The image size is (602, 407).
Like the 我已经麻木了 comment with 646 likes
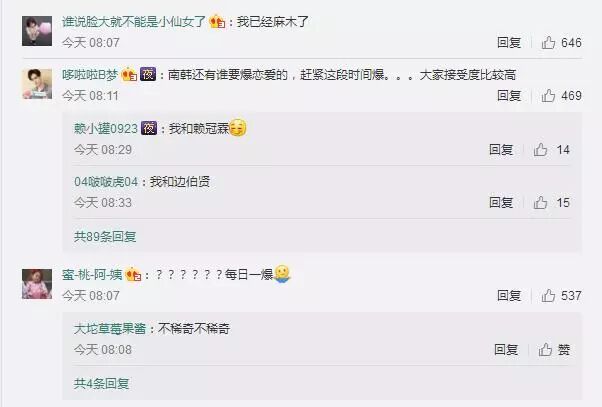pyautogui.click(x=561, y=43)
